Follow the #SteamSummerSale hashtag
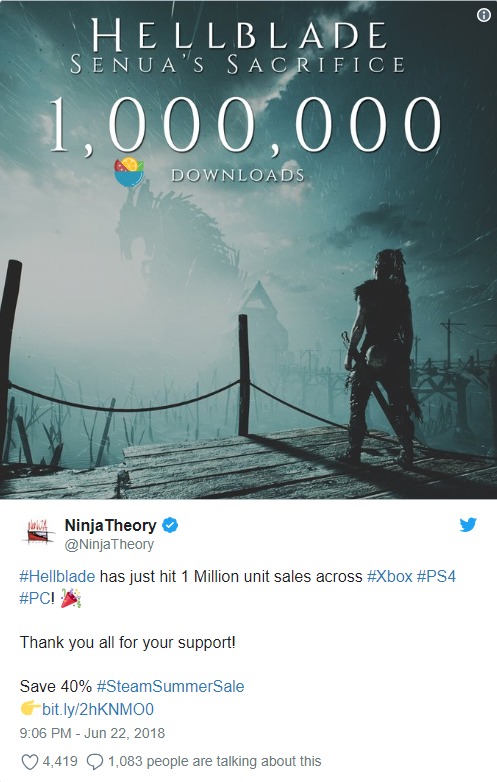This screenshot has width=497, height=782. 170,686
